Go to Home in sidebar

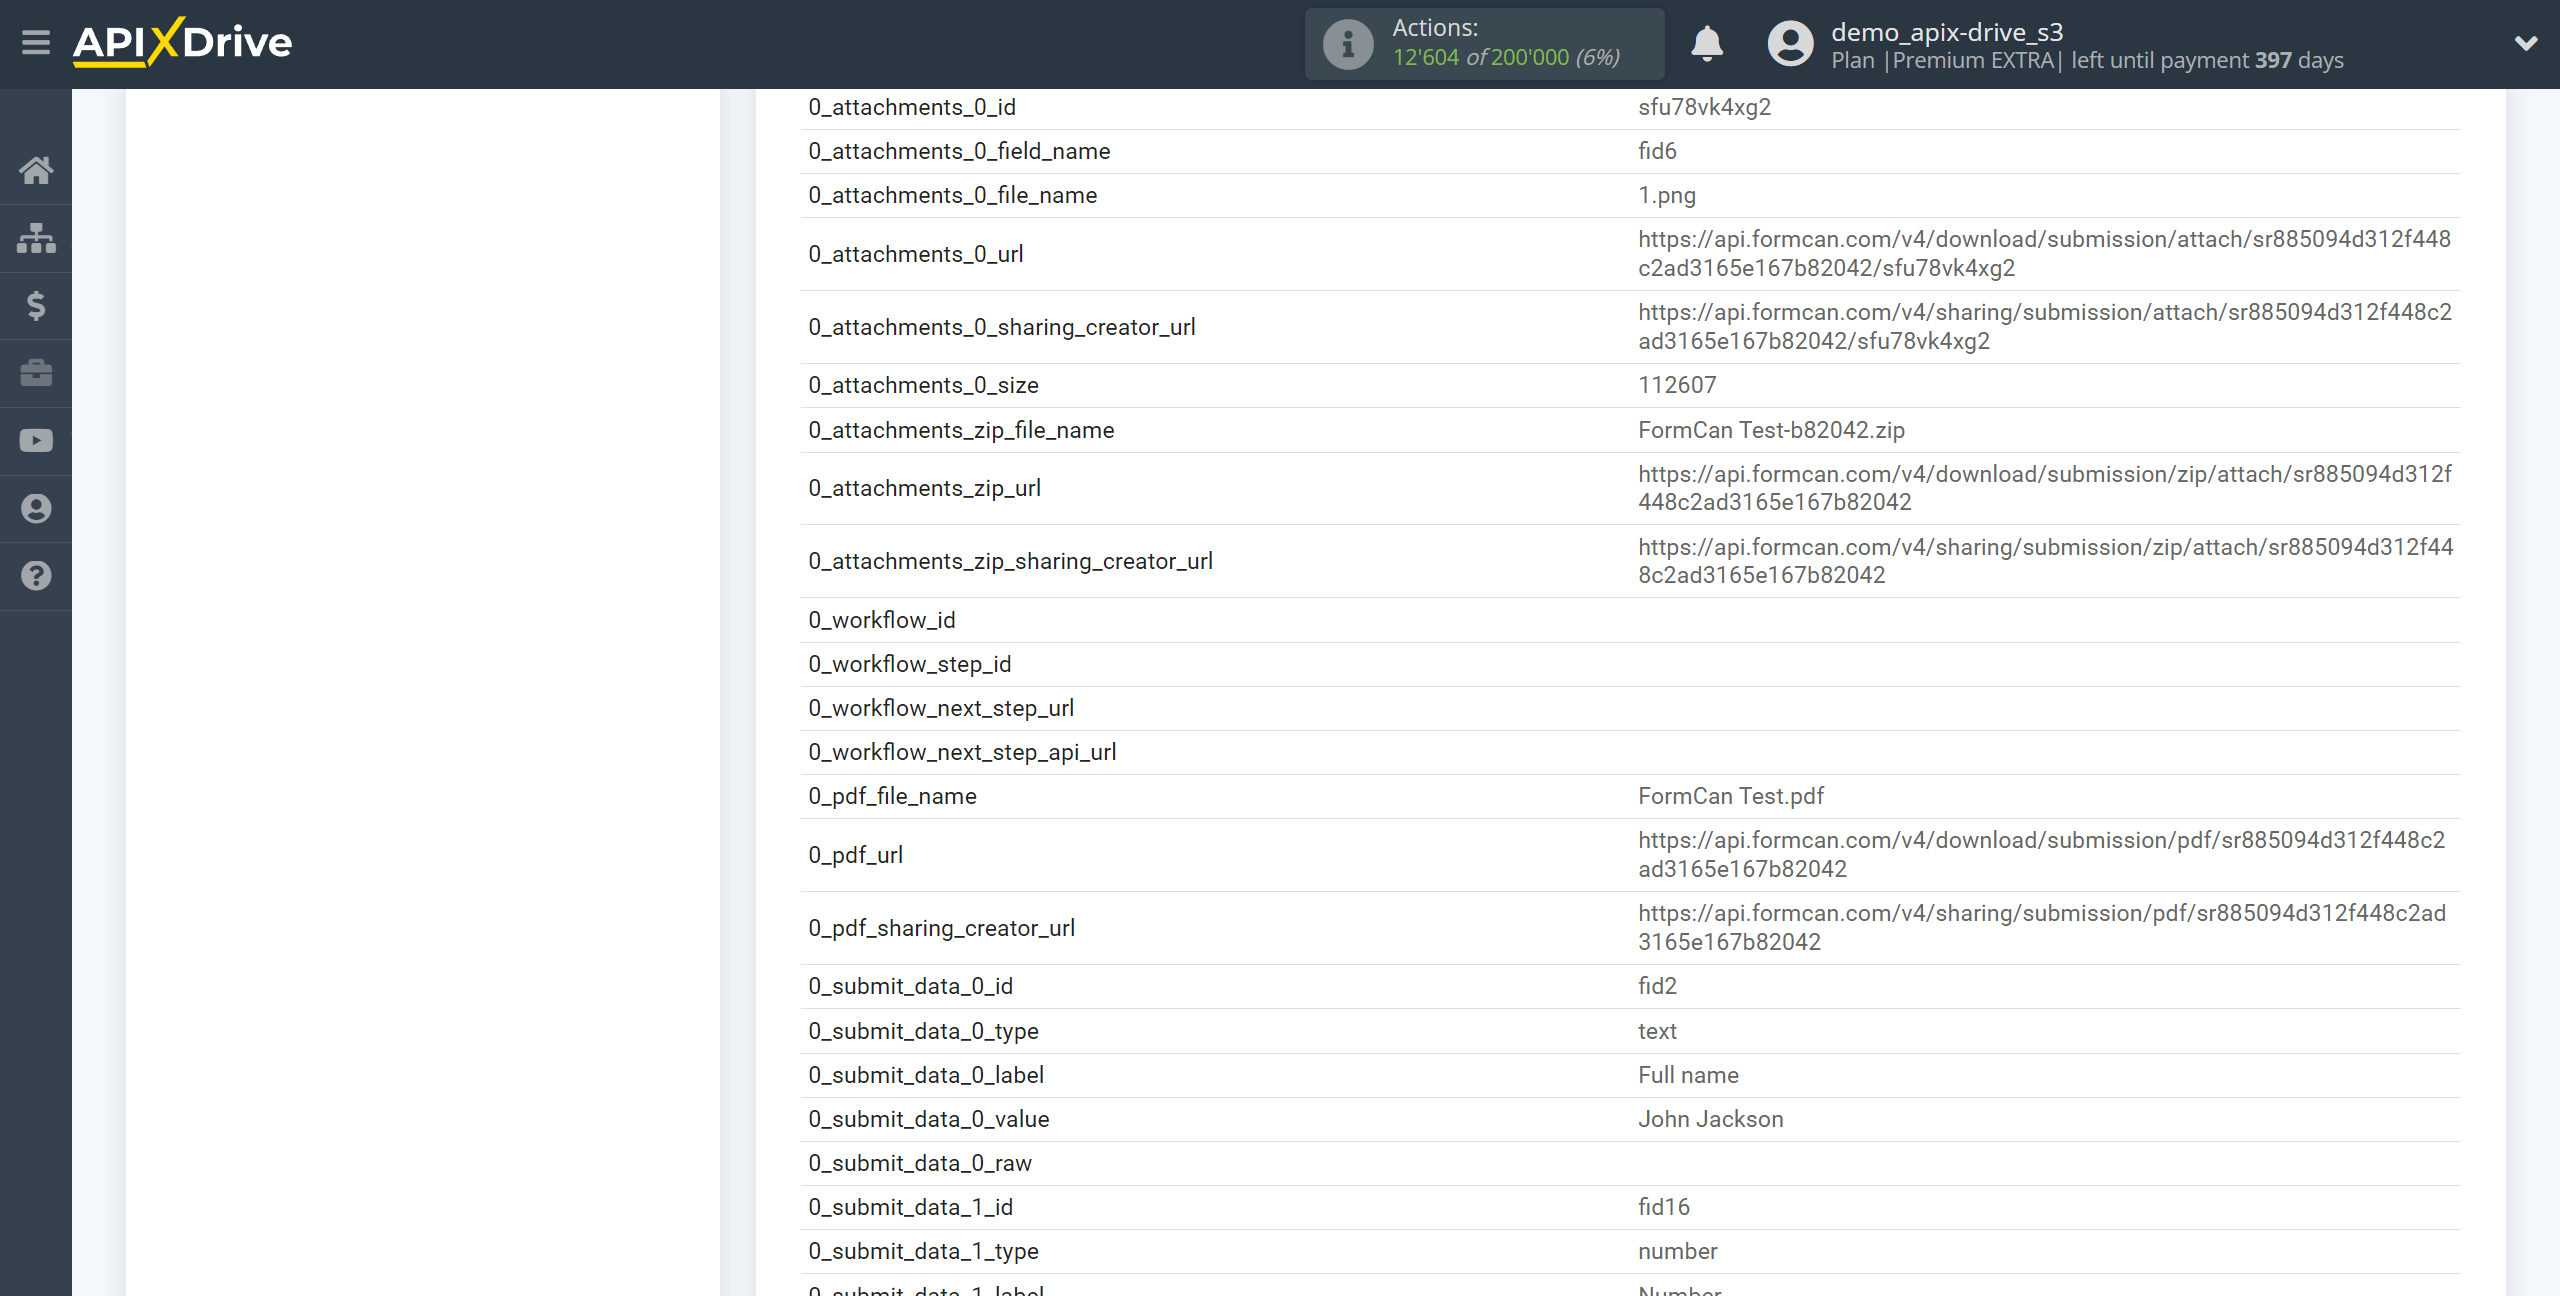(36, 171)
